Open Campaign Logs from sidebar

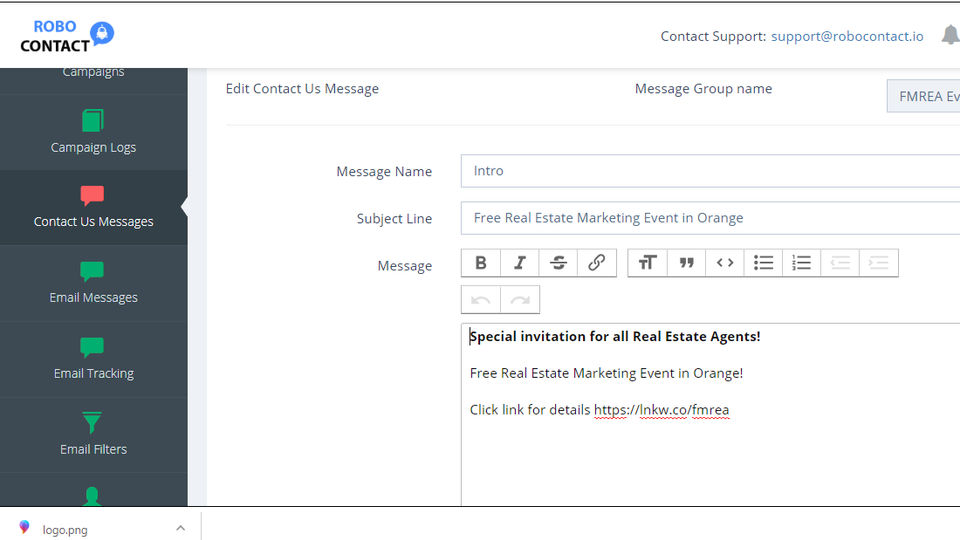pyautogui.click(x=93, y=132)
